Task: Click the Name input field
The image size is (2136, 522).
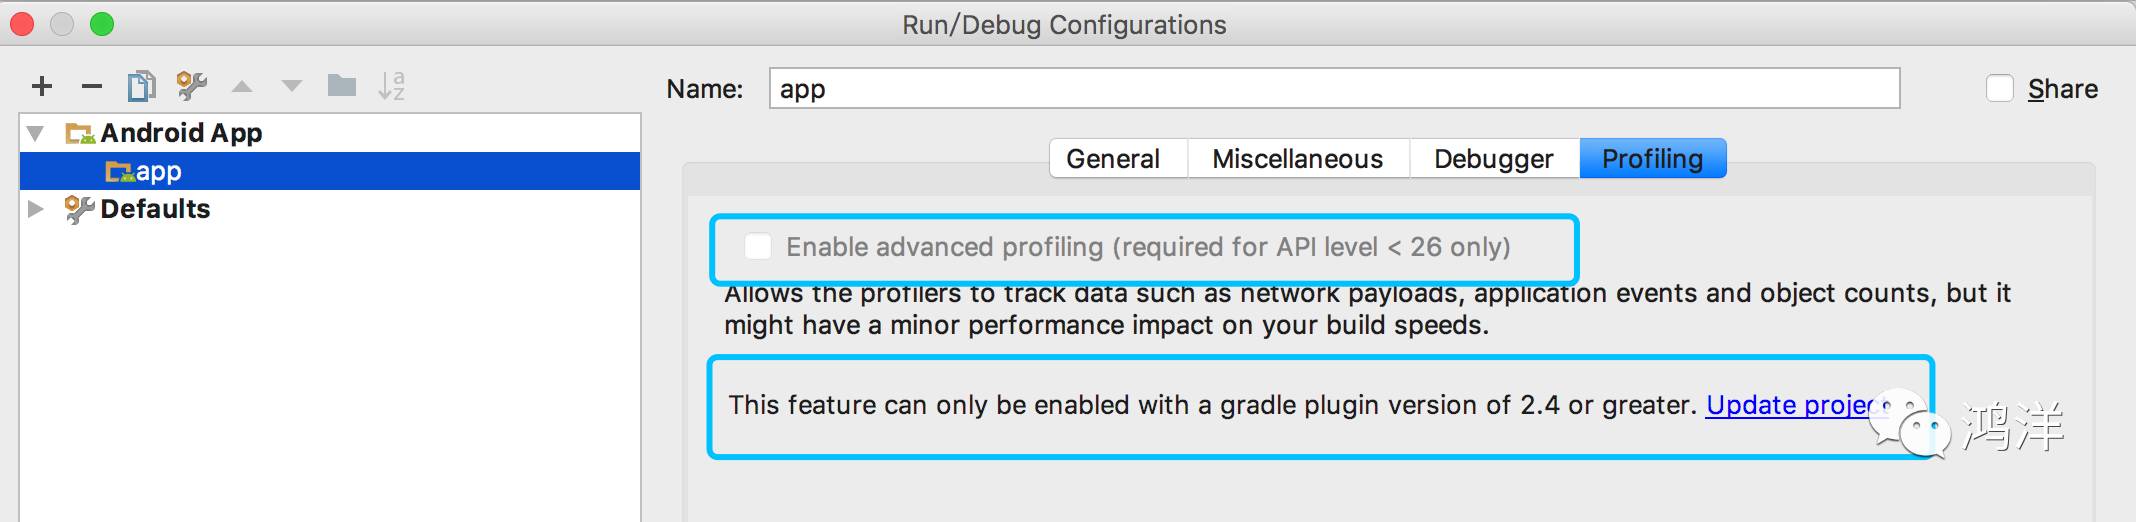Action: [x=1333, y=89]
